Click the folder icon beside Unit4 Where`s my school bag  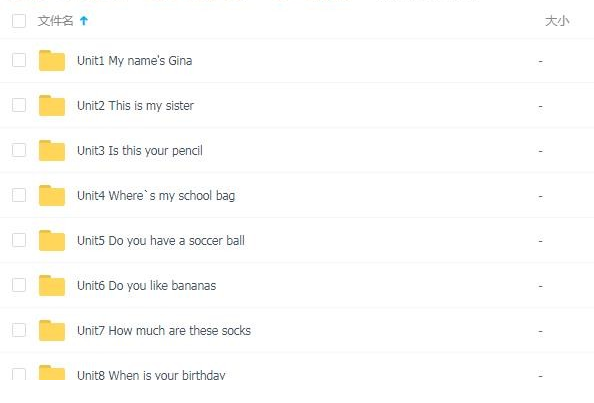[52, 195]
